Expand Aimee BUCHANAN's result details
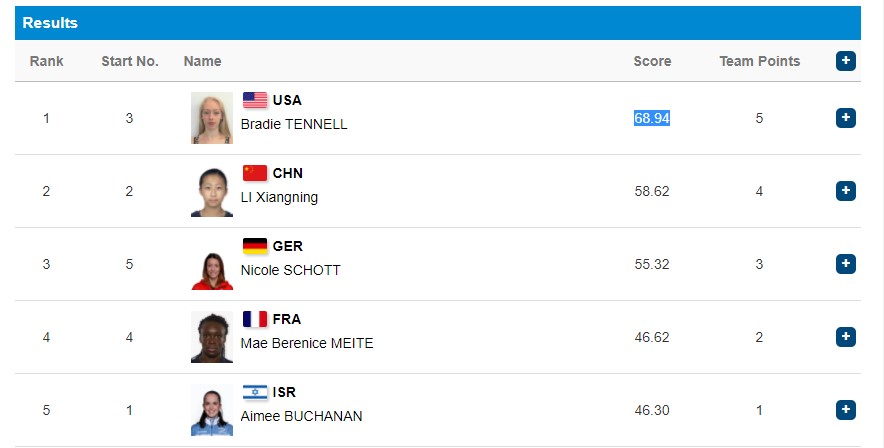Screen dimensions: 884x448 pyautogui.click(x=846, y=410)
